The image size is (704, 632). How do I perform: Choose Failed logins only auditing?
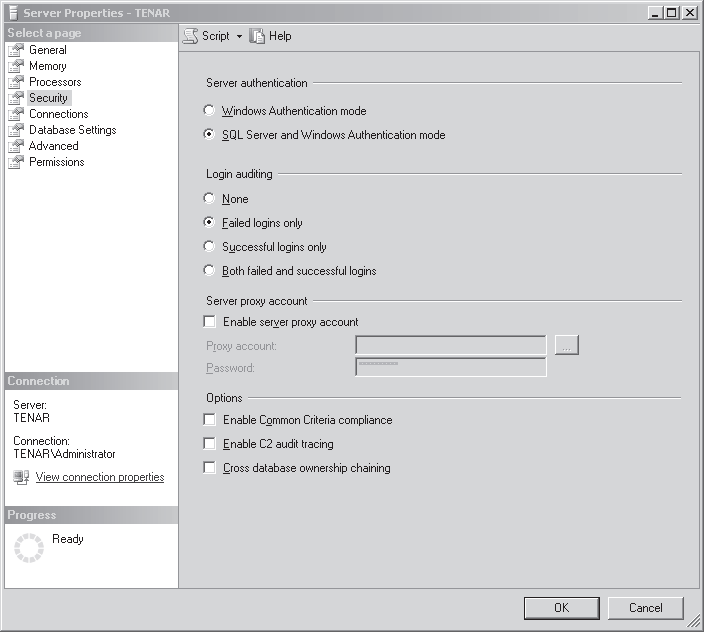click(x=209, y=222)
